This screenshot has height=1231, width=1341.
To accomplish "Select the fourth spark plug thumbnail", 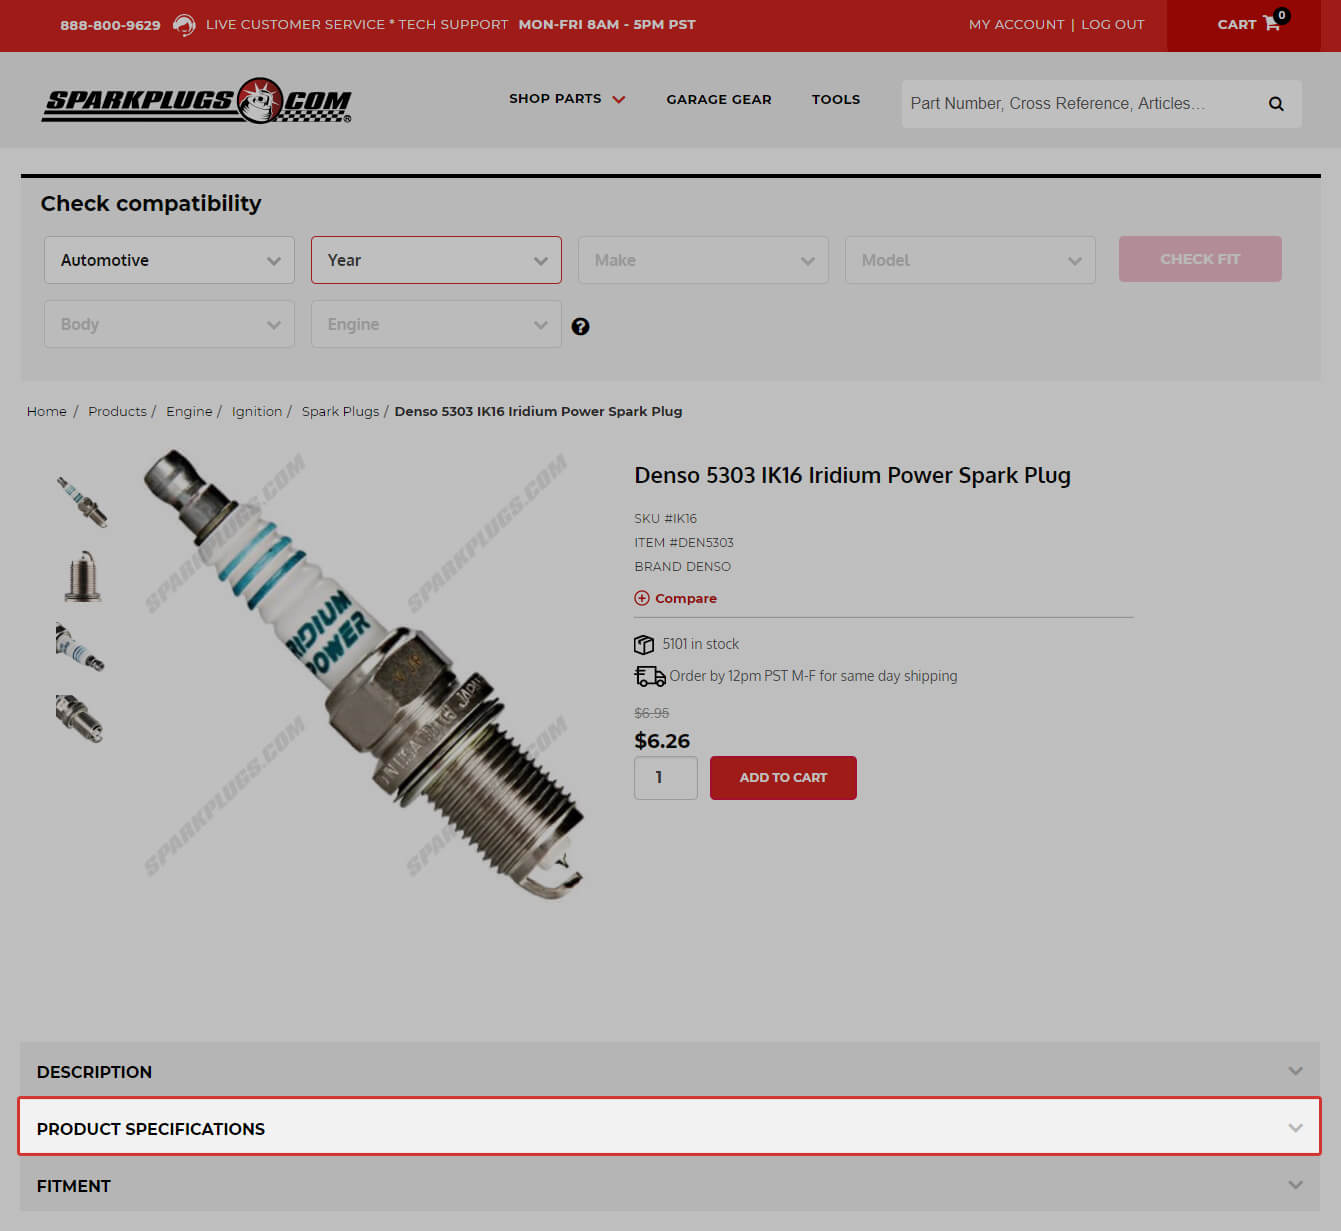I will [x=80, y=719].
